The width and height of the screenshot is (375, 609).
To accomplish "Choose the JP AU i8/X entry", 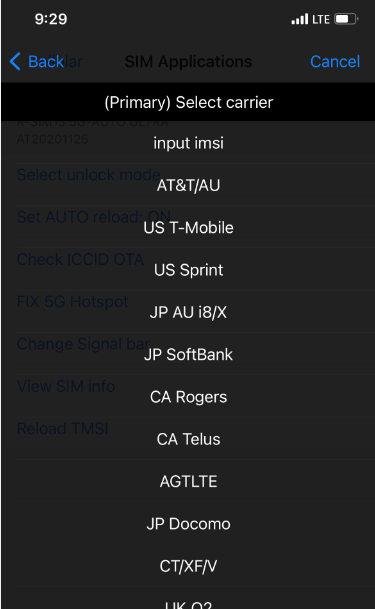I will [x=188, y=312].
